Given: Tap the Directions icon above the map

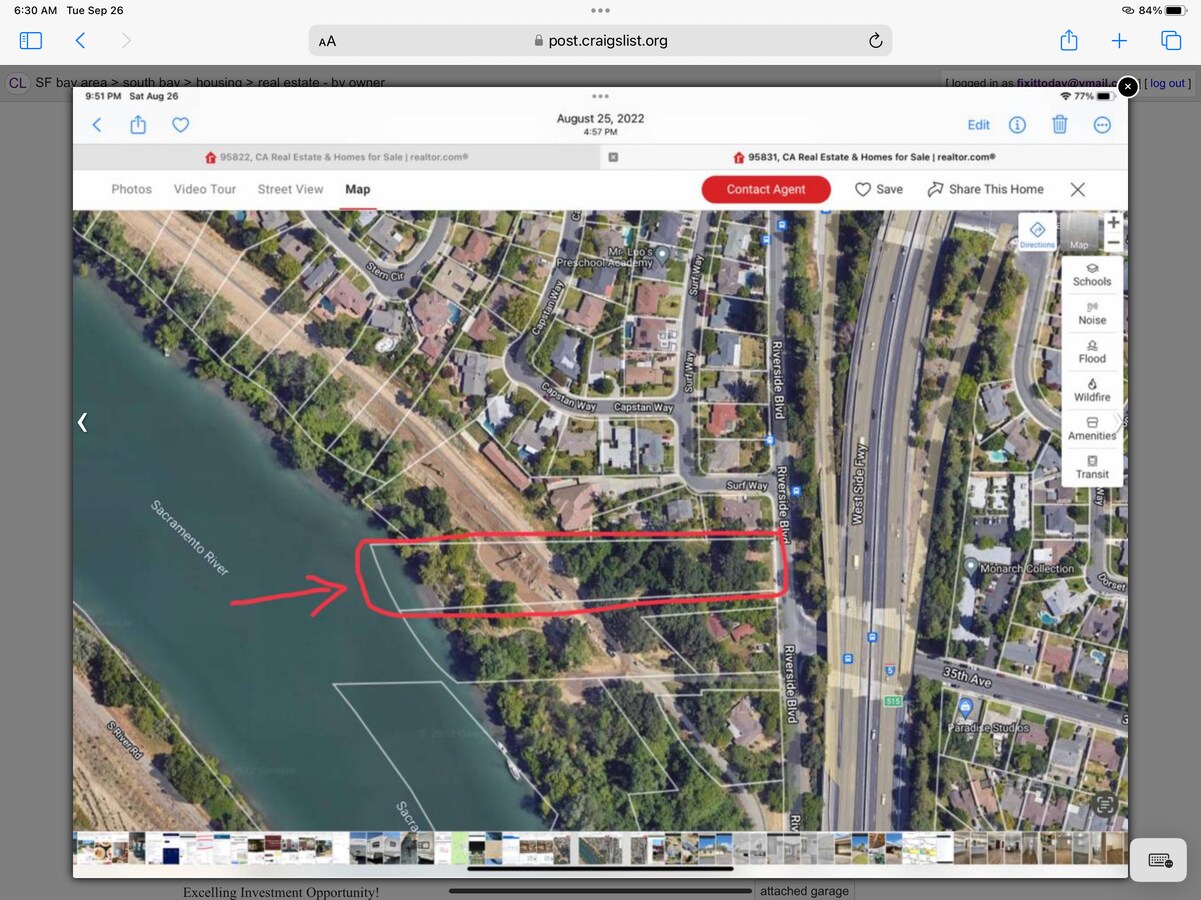Looking at the screenshot, I should (x=1037, y=232).
